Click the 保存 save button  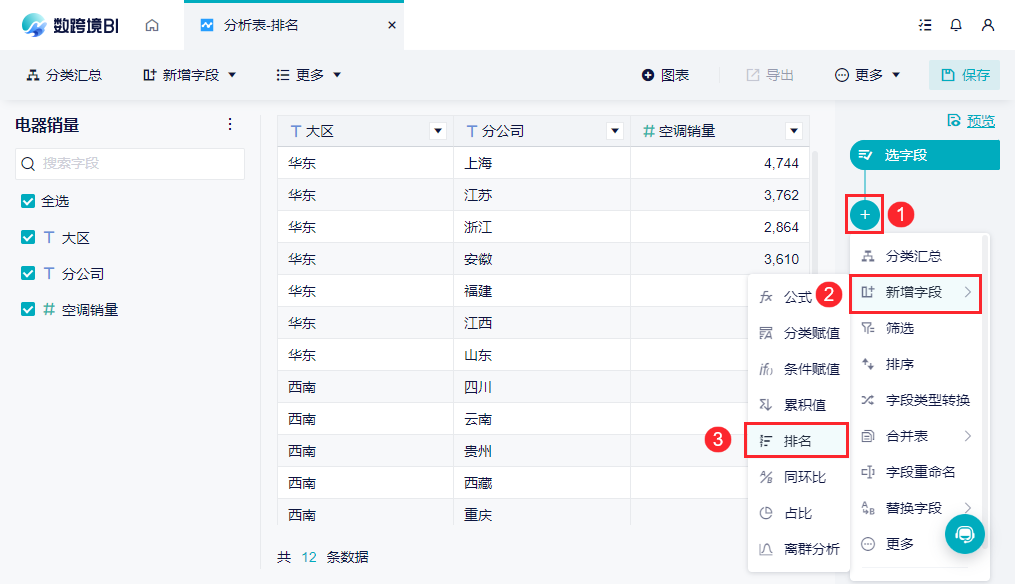click(965, 75)
